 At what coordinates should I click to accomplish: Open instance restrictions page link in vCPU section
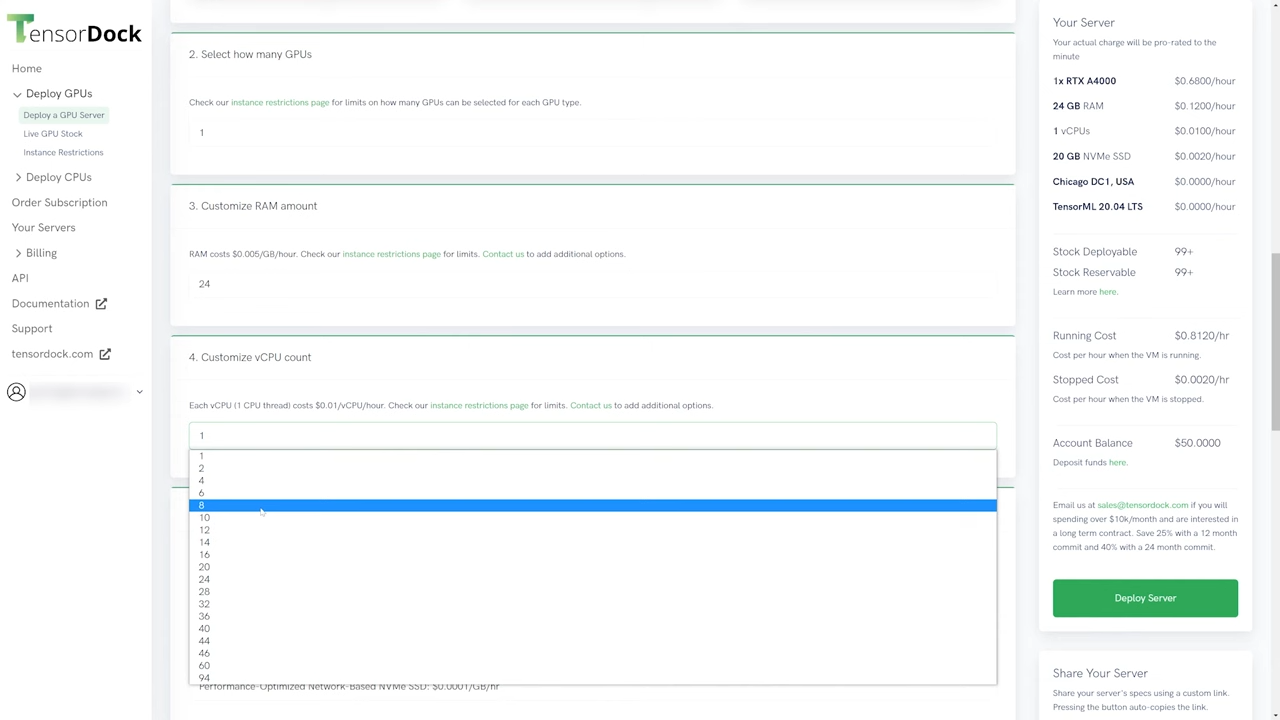[479, 405]
